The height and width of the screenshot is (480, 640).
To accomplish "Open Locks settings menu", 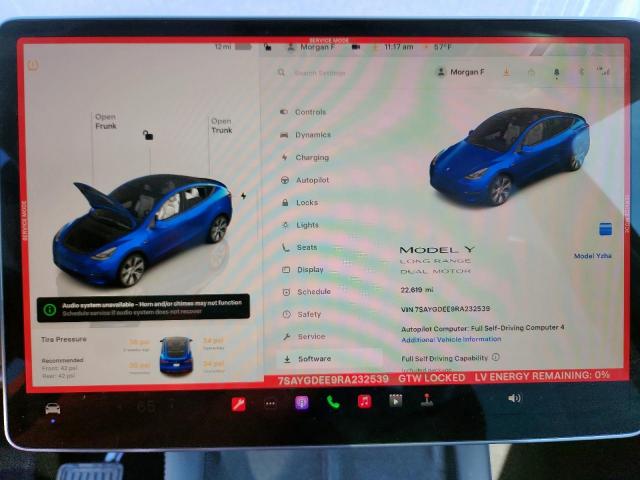I will click(x=299, y=202).
